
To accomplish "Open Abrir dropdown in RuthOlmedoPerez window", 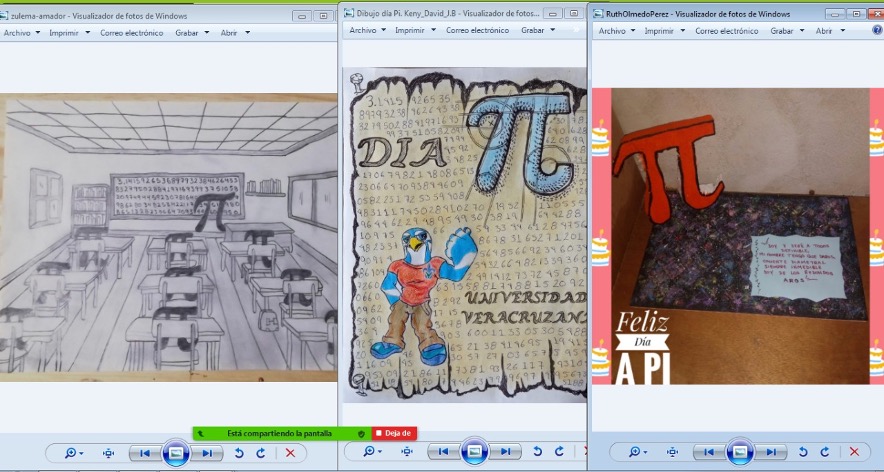I will pos(828,31).
